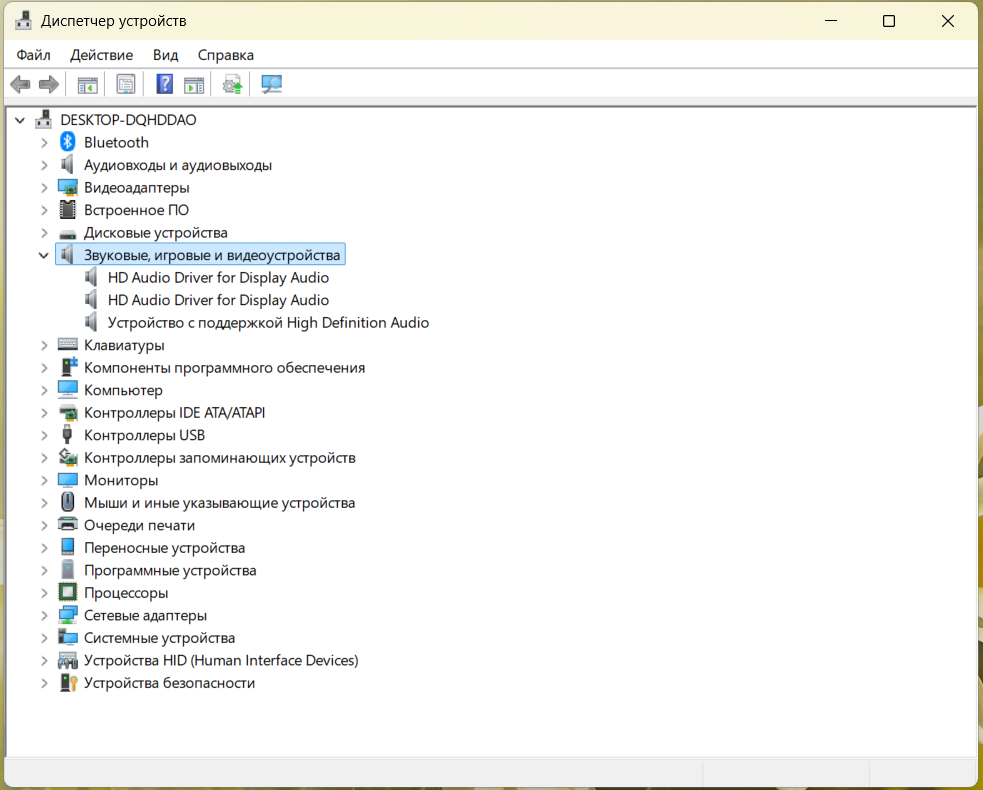Image resolution: width=983 pixels, height=790 pixels.
Task: Select Звуковые, игровые и видеоустройства label
Action: pyautogui.click(x=212, y=255)
